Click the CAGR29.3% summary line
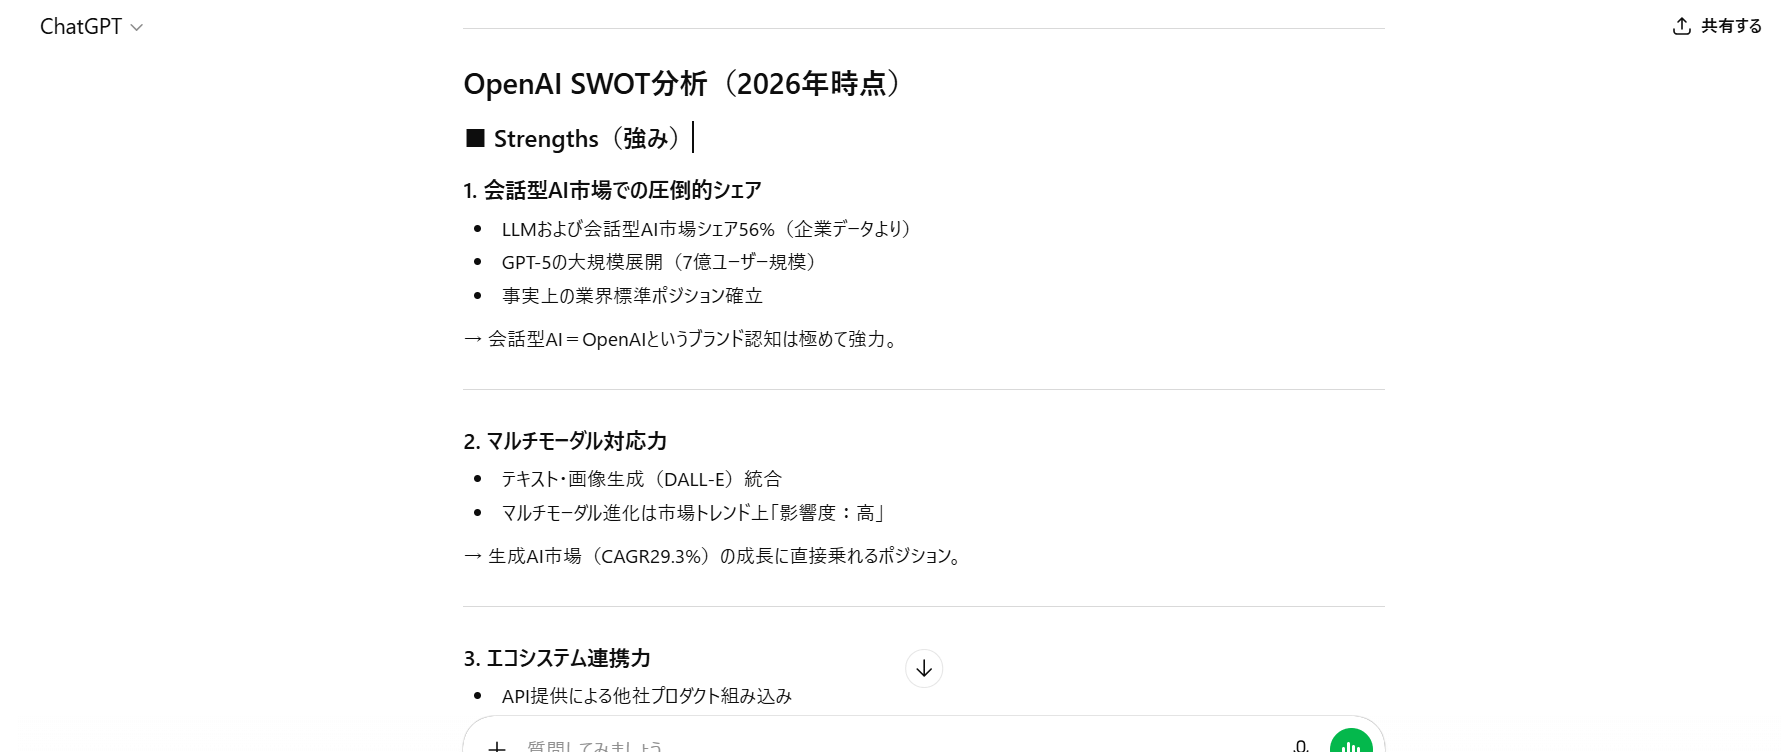 tap(717, 556)
